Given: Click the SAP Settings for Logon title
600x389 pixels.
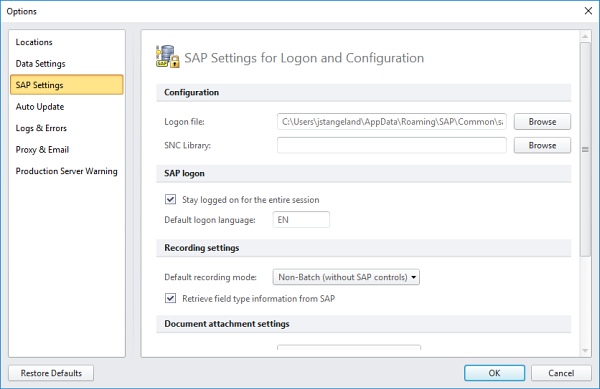Looking at the screenshot, I should tap(304, 58).
